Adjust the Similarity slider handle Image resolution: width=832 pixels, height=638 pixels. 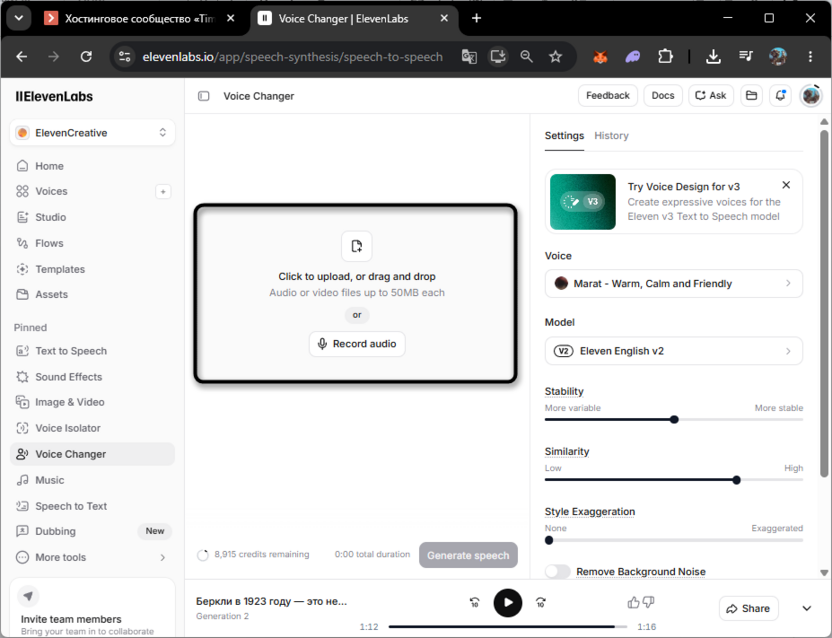point(736,480)
